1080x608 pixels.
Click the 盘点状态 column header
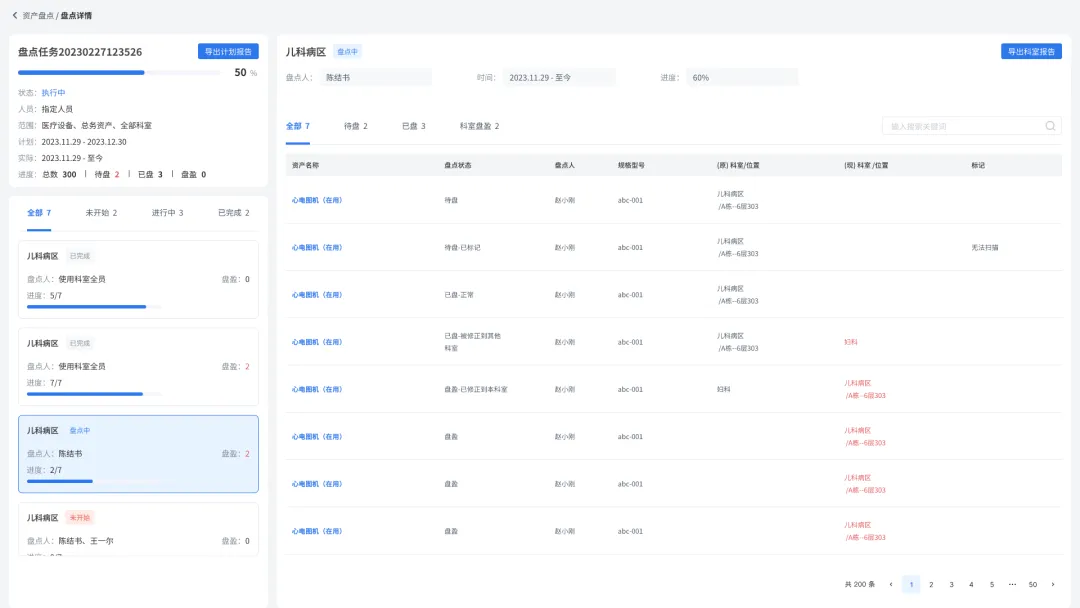(x=457, y=165)
